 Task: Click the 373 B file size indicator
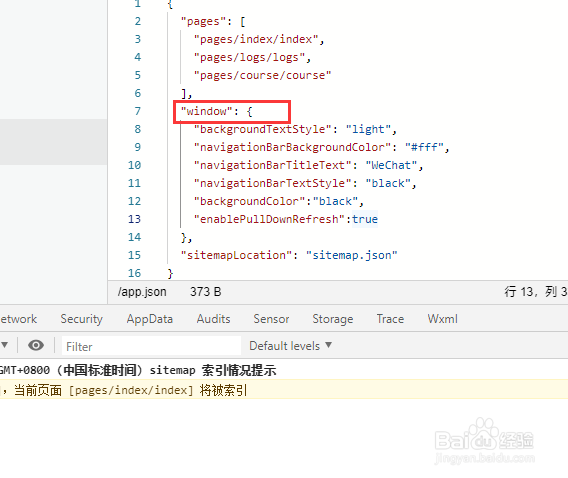[x=205, y=292]
